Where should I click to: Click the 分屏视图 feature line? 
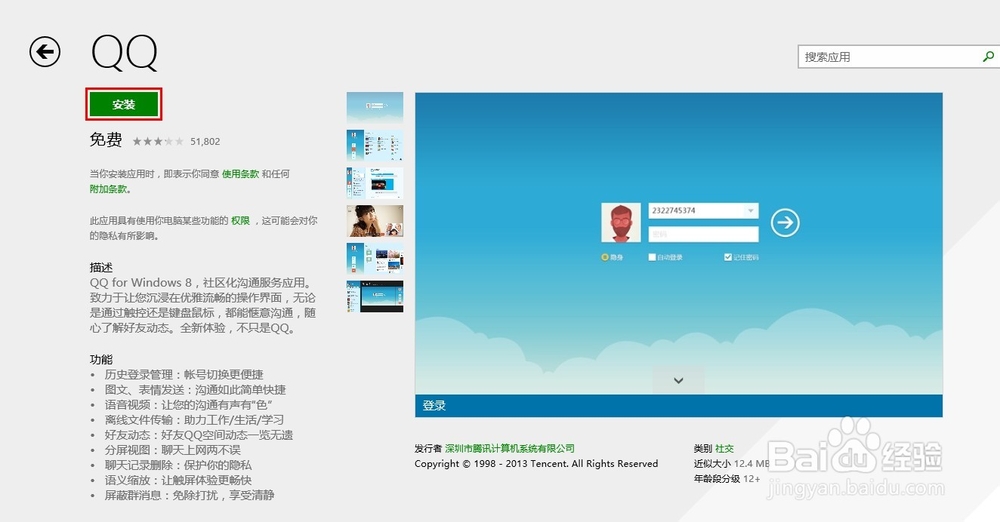click(173, 450)
